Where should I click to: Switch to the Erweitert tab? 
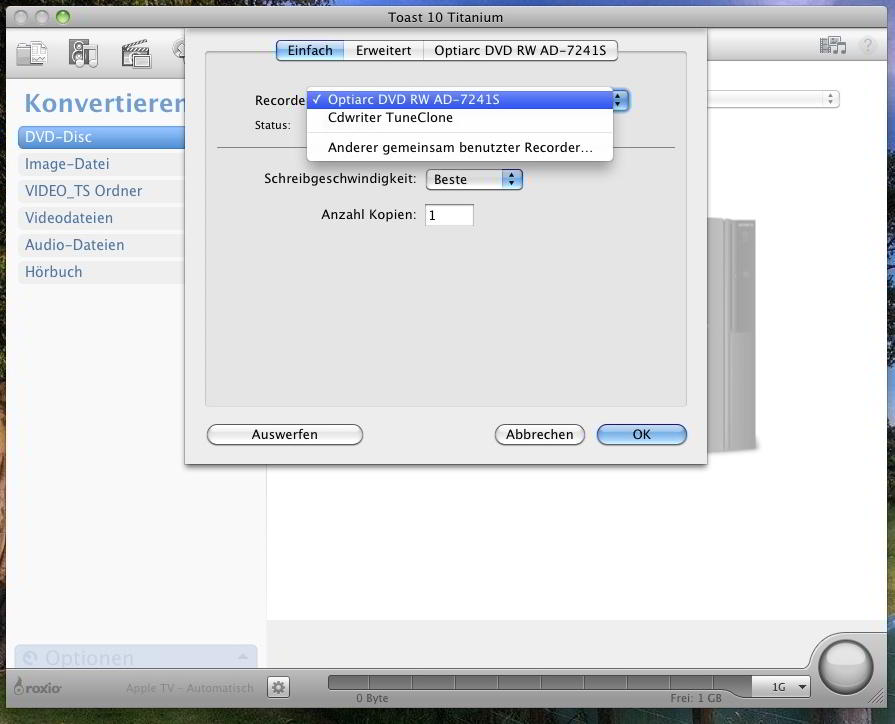tap(384, 50)
